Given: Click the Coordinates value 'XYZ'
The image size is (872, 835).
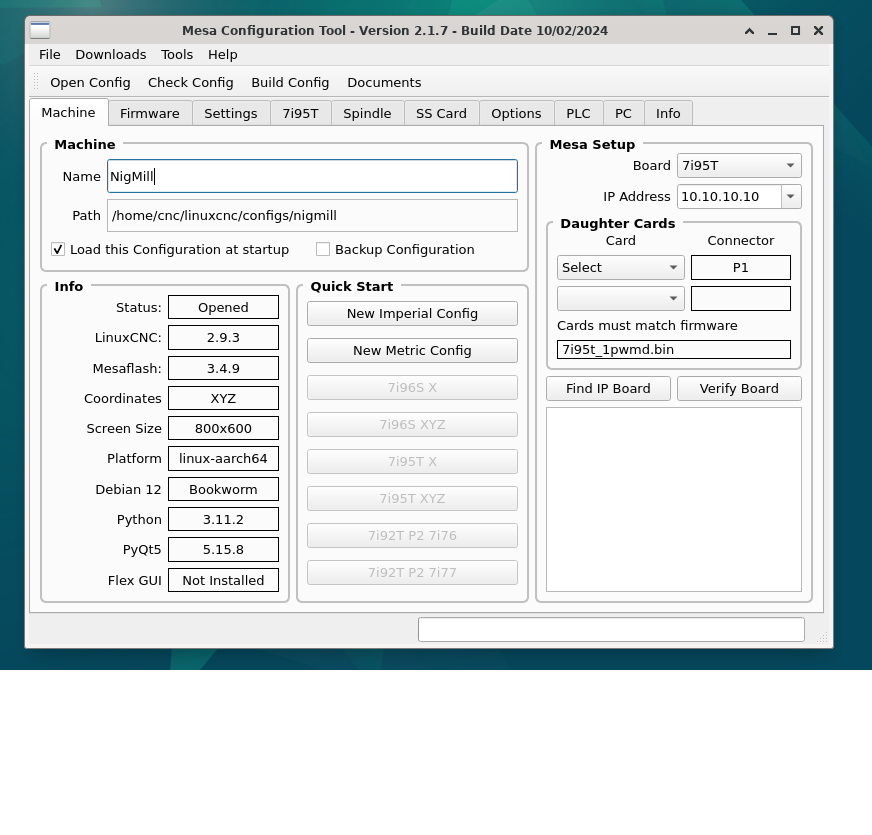Looking at the screenshot, I should pyautogui.click(x=224, y=398).
